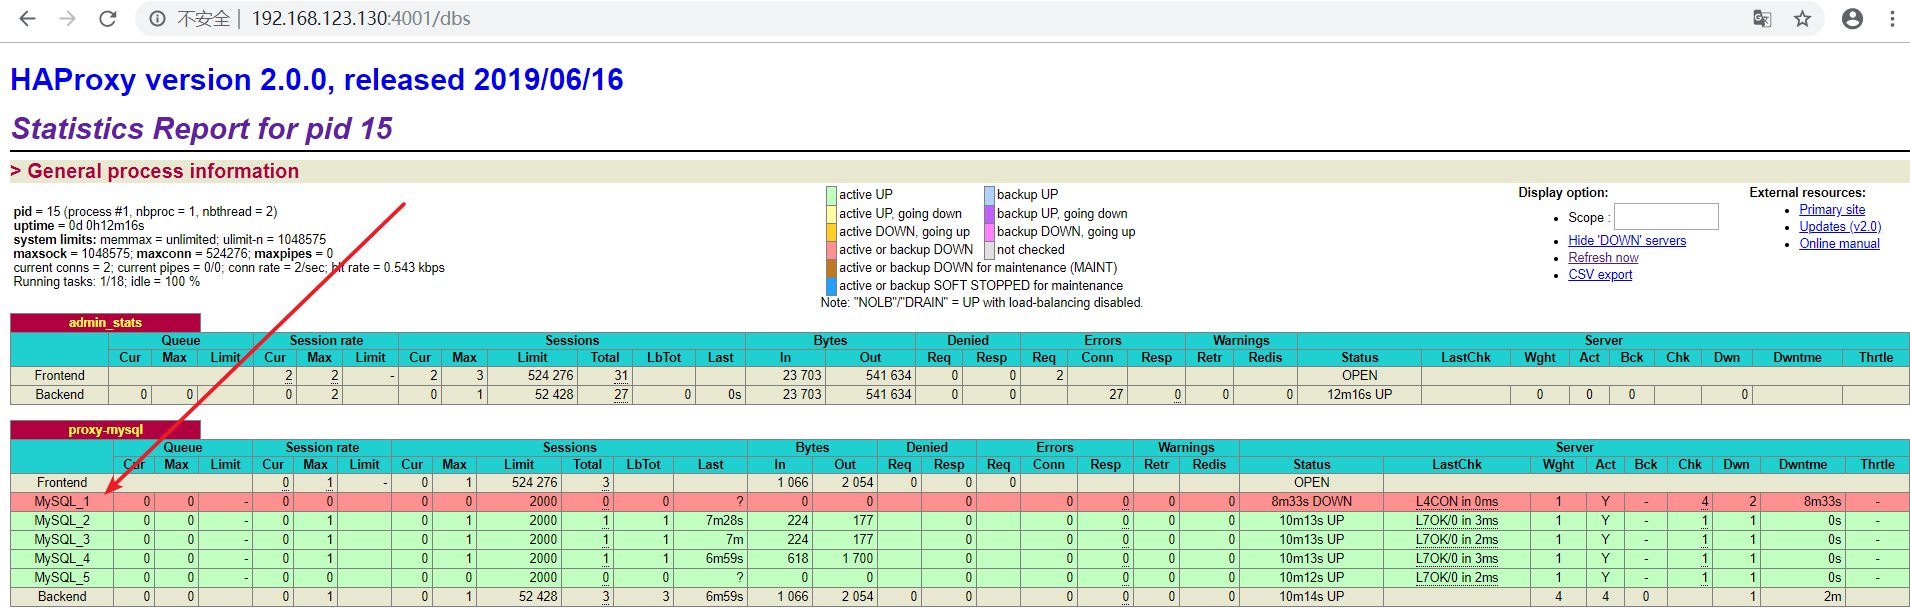Click the Refresh now link
The height and width of the screenshot is (613, 1910).
click(1603, 258)
